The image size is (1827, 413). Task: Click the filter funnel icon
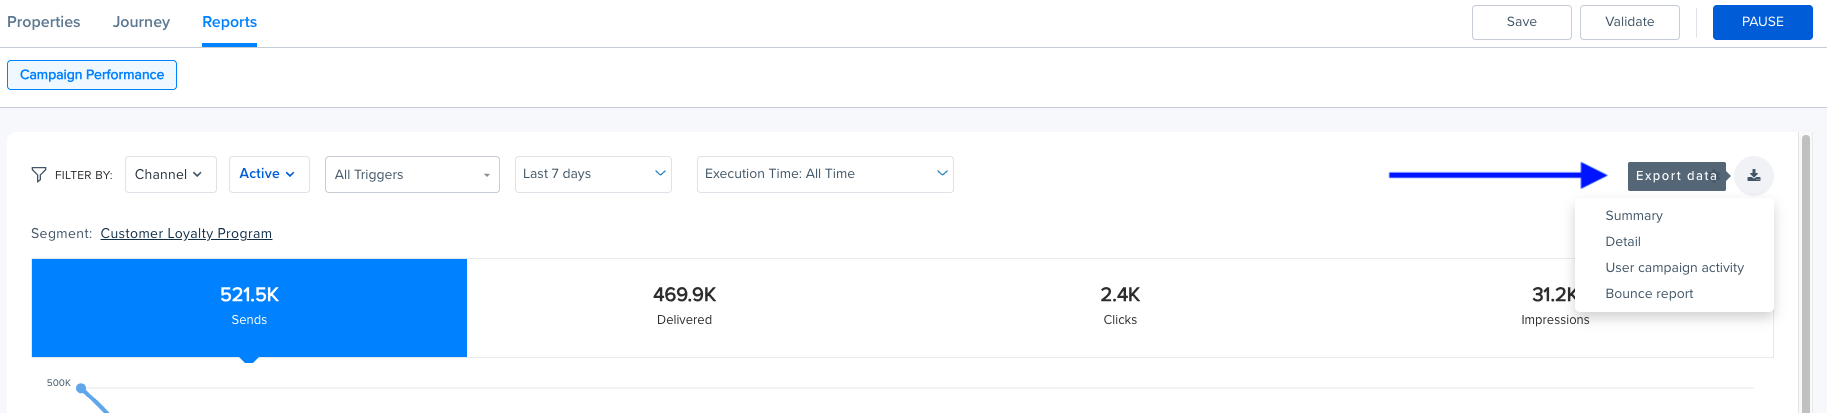click(x=39, y=175)
